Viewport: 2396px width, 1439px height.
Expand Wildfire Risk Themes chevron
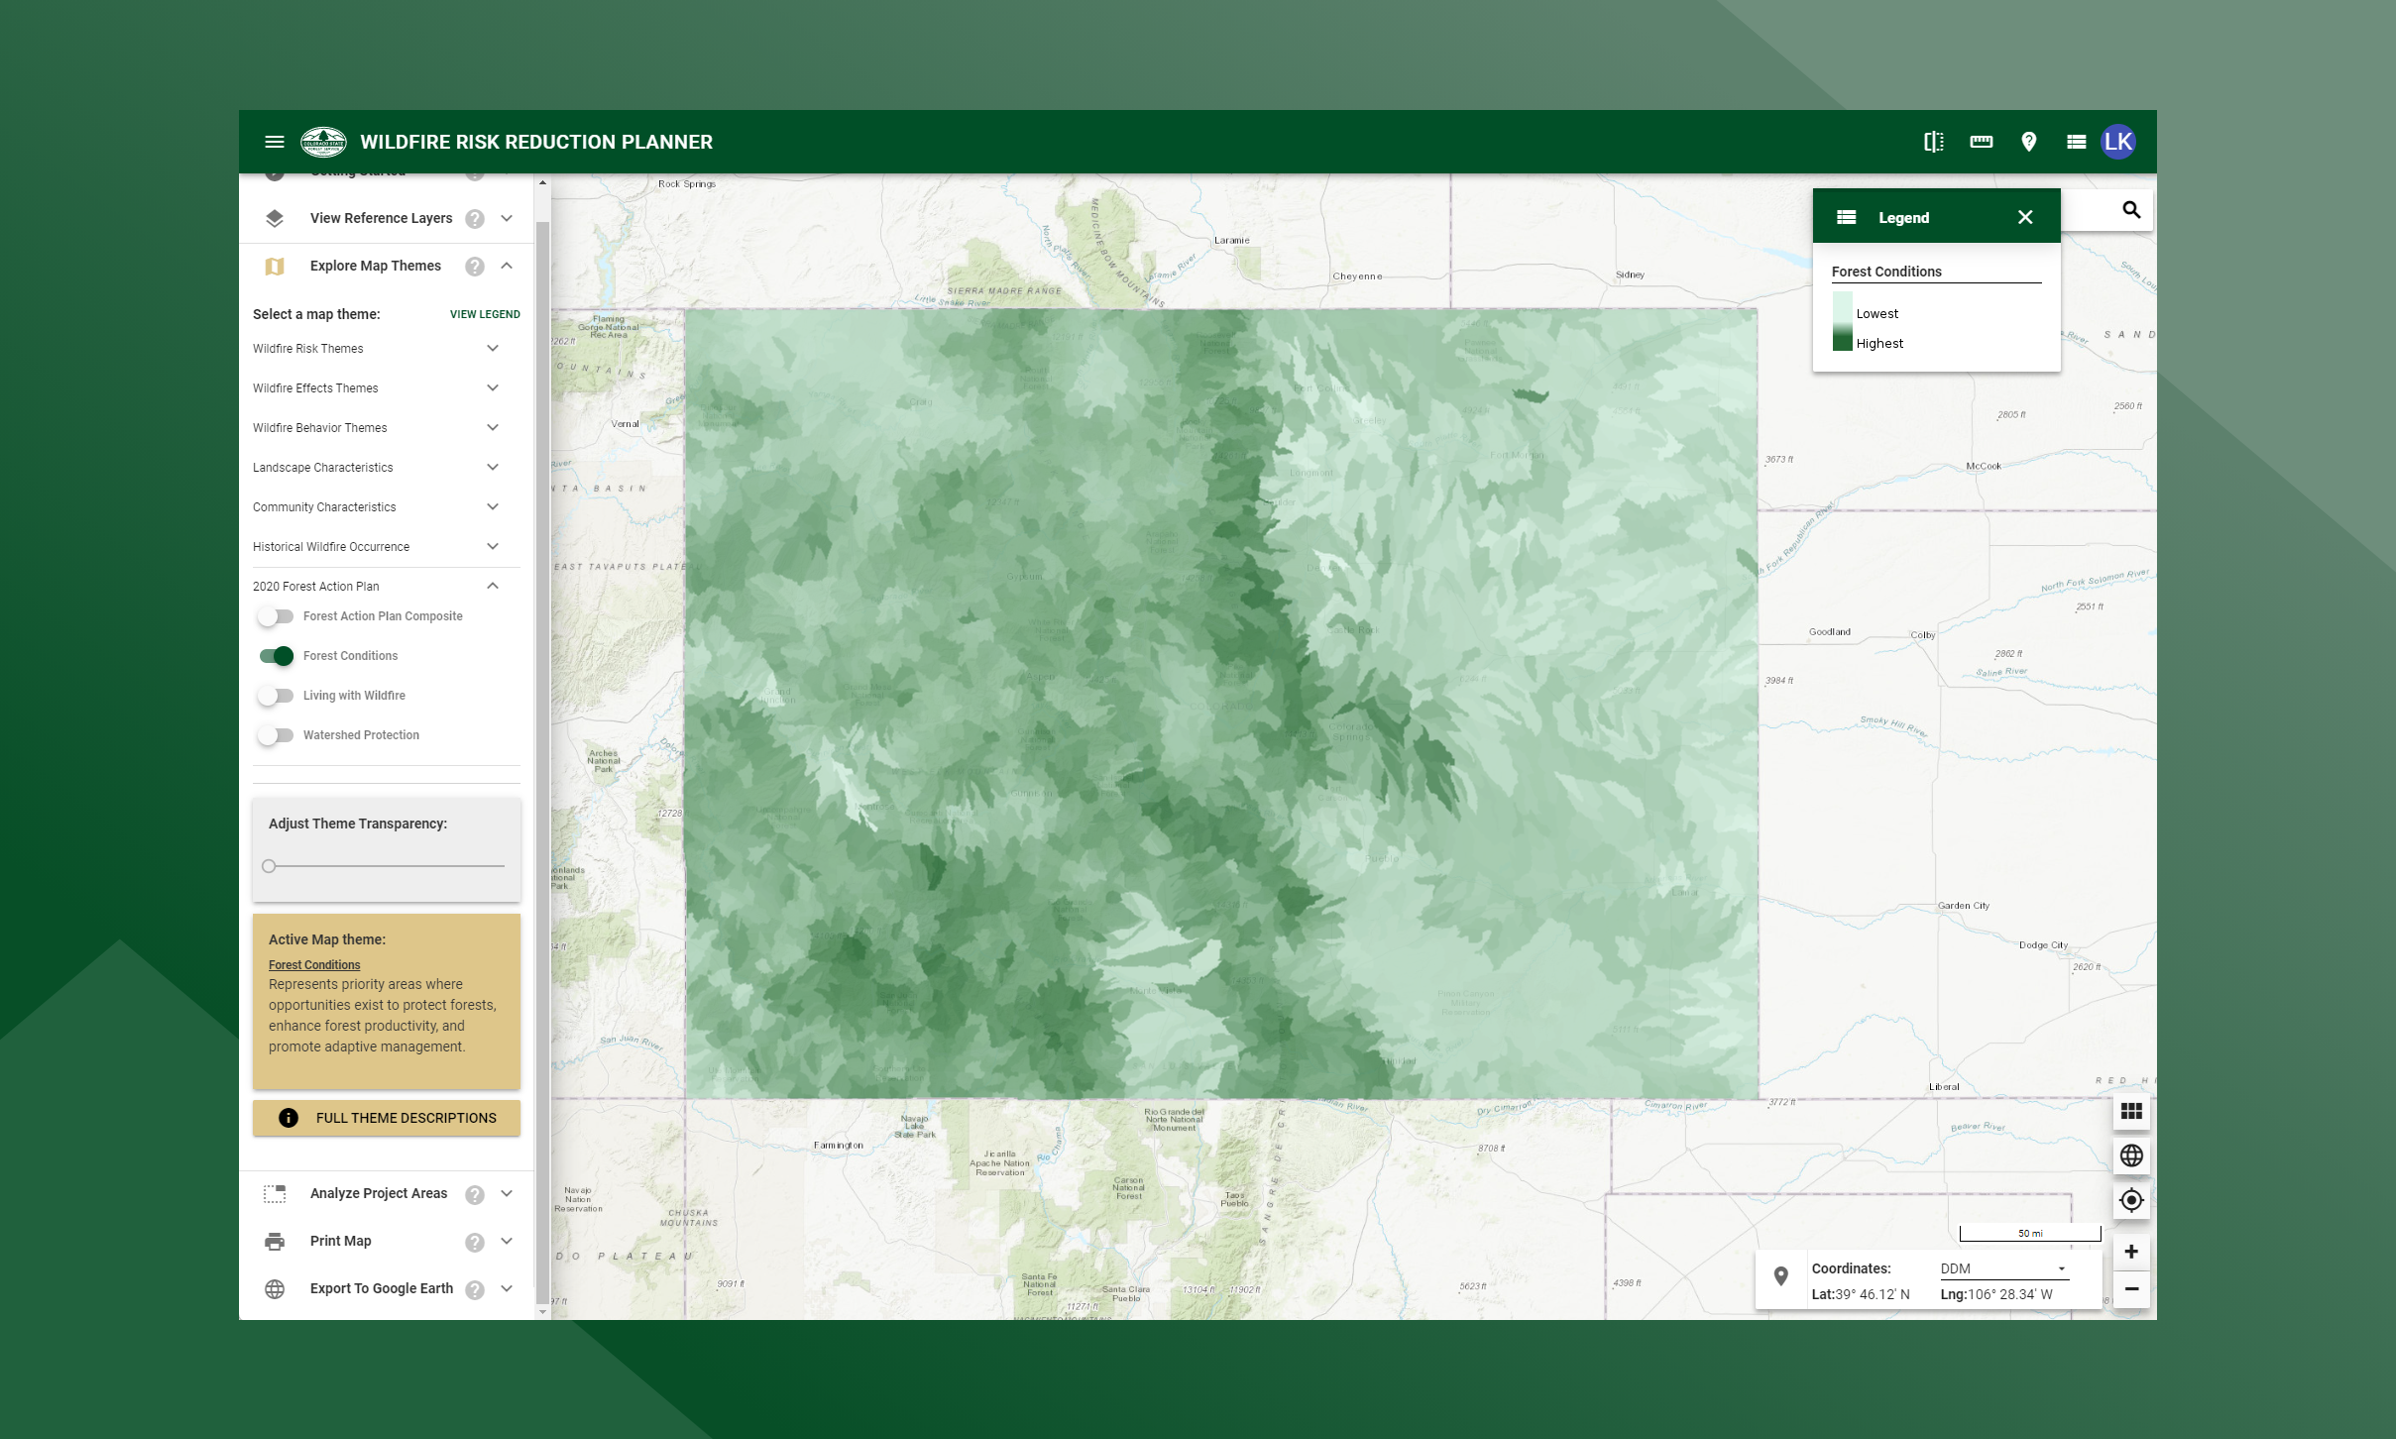point(493,349)
